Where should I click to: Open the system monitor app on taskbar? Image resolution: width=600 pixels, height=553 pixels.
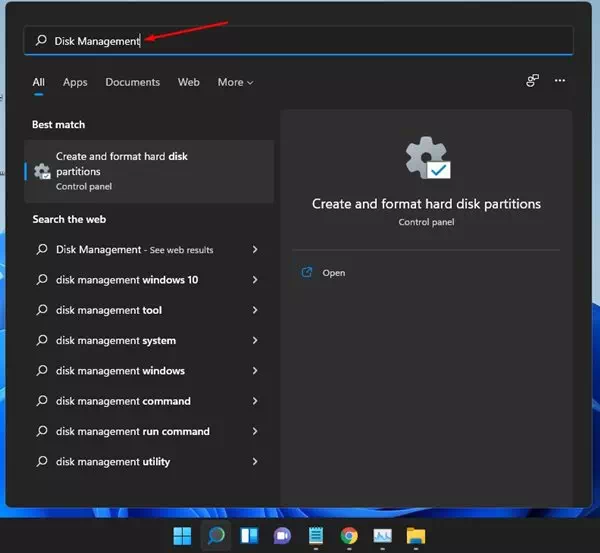(383, 536)
